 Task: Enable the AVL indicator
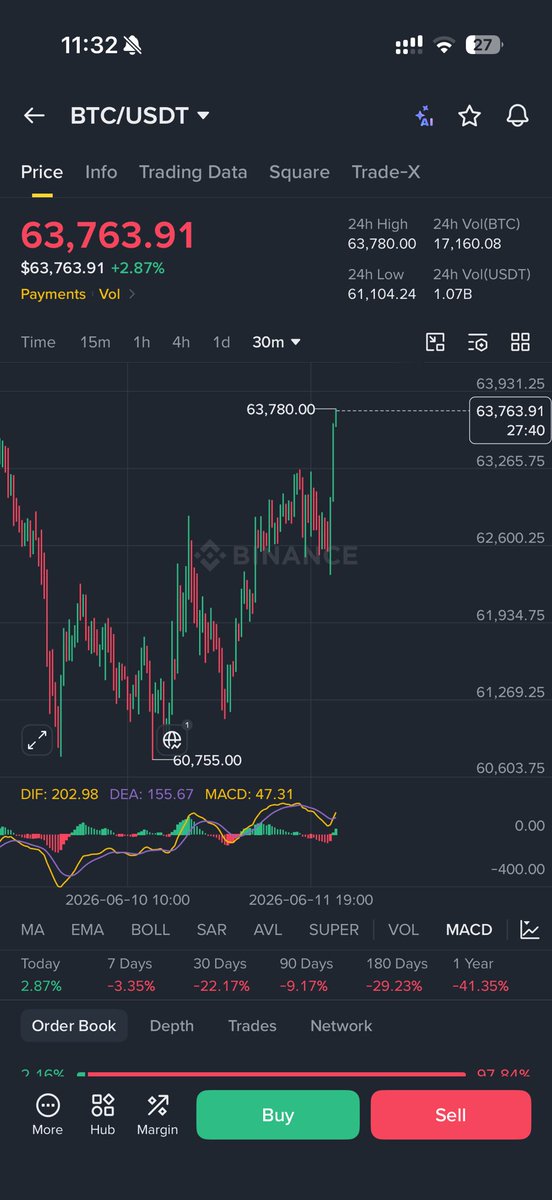pyautogui.click(x=268, y=929)
